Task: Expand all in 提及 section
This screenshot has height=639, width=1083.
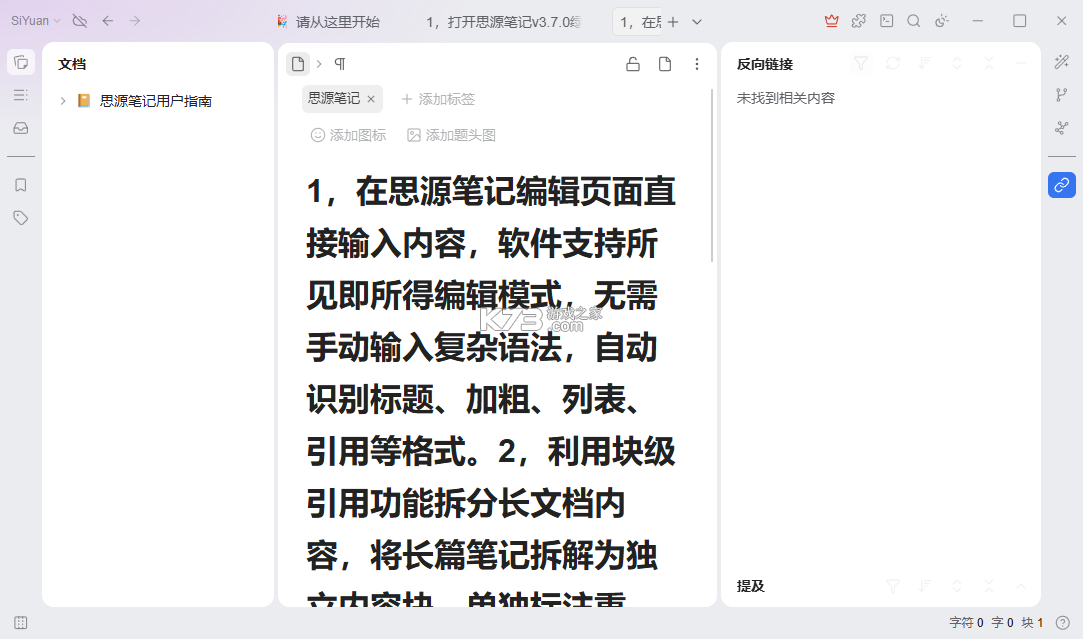Action: (x=957, y=586)
